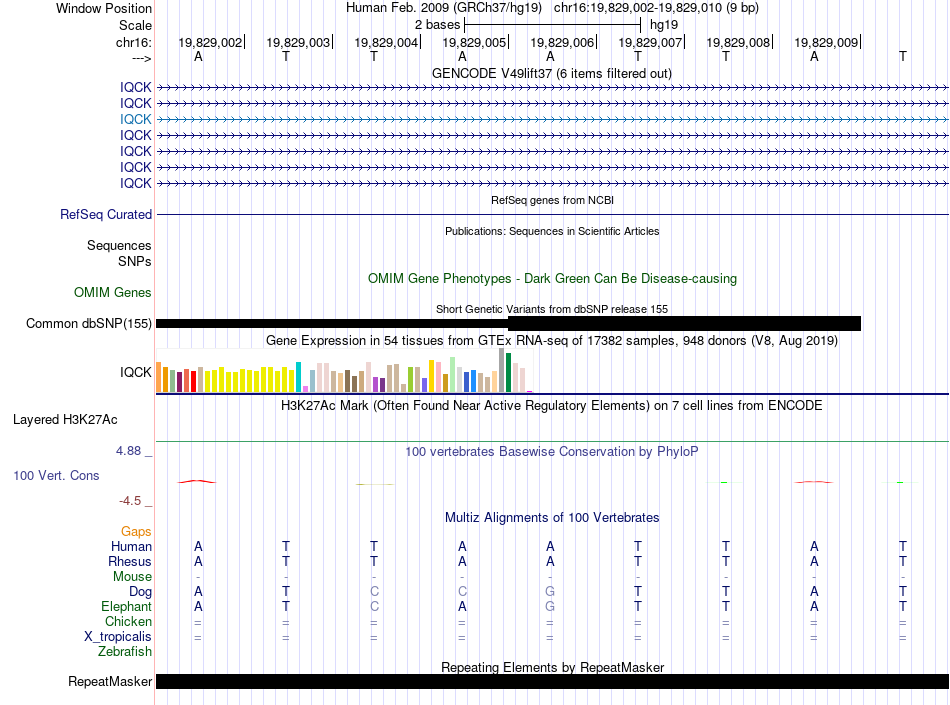
Task: Click the light blue IQCK transcript label
Action: click(x=135, y=119)
